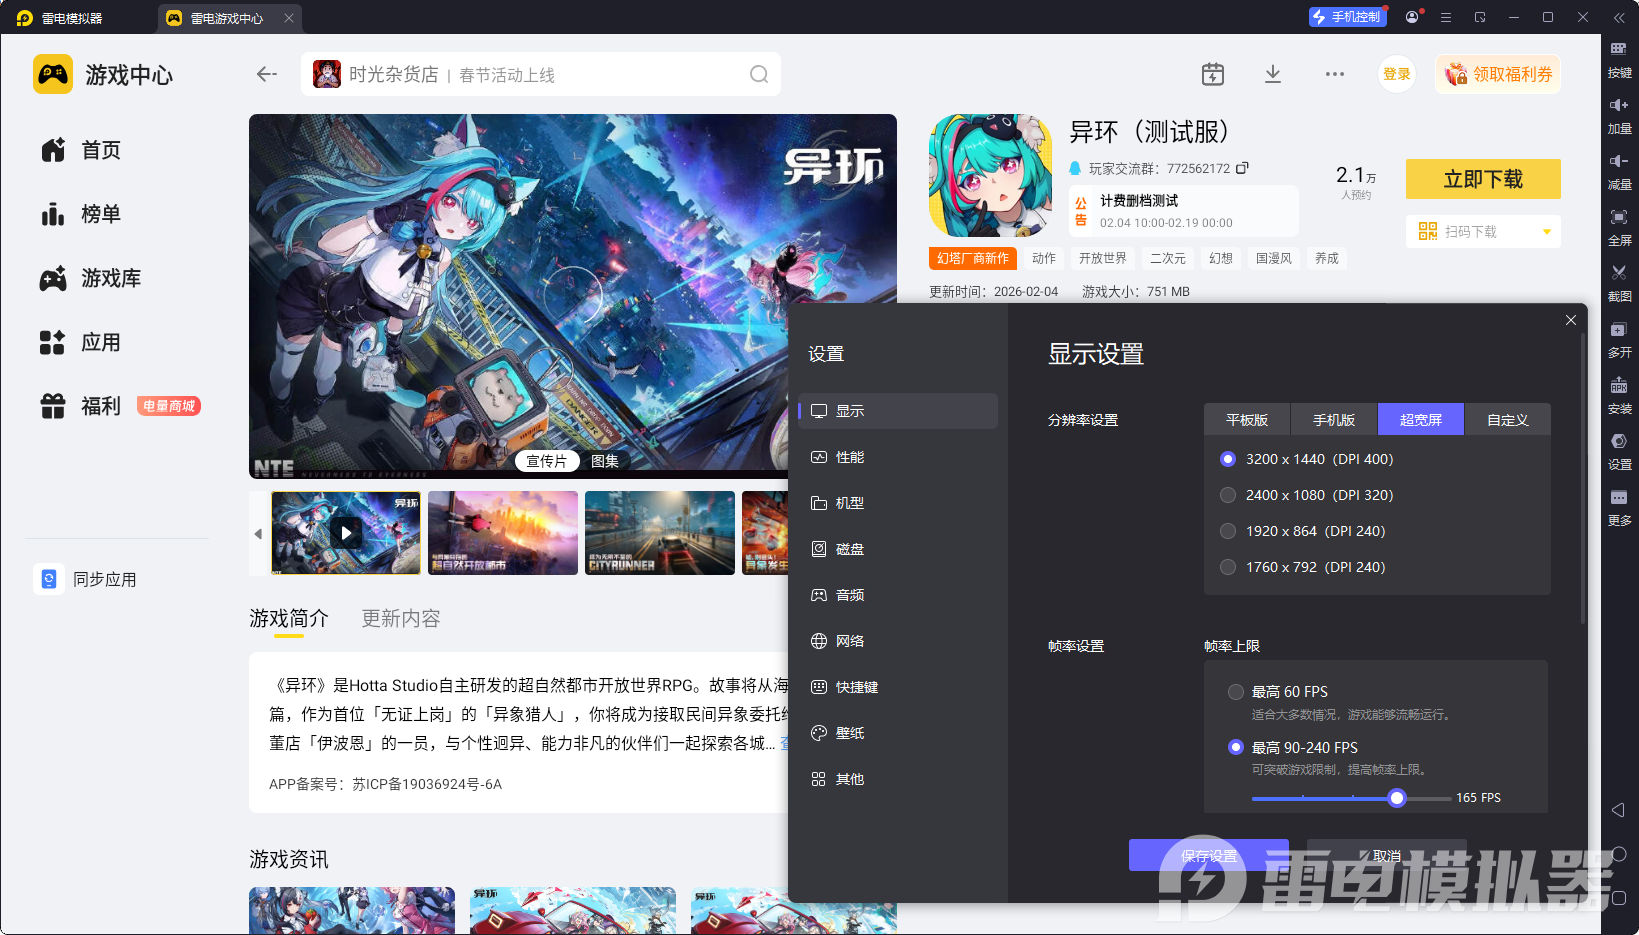Open 其他 settings category

(898, 779)
